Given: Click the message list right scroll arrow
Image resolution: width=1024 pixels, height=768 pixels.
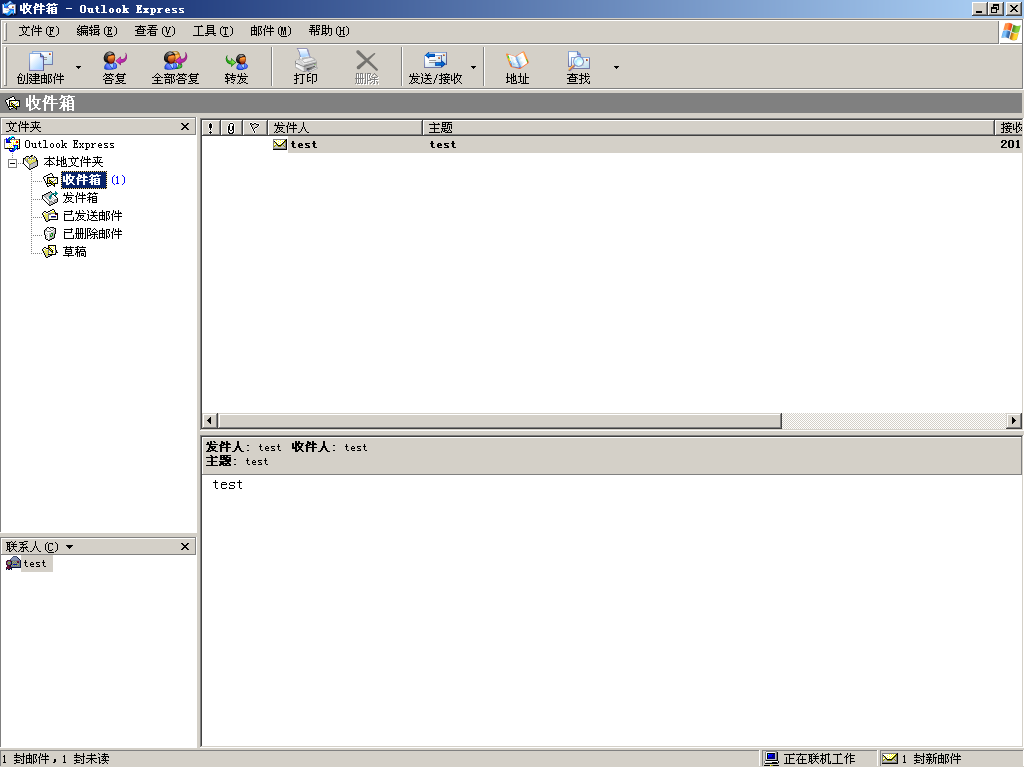Looking at the screenshot, I should (x=1014, y=421).
